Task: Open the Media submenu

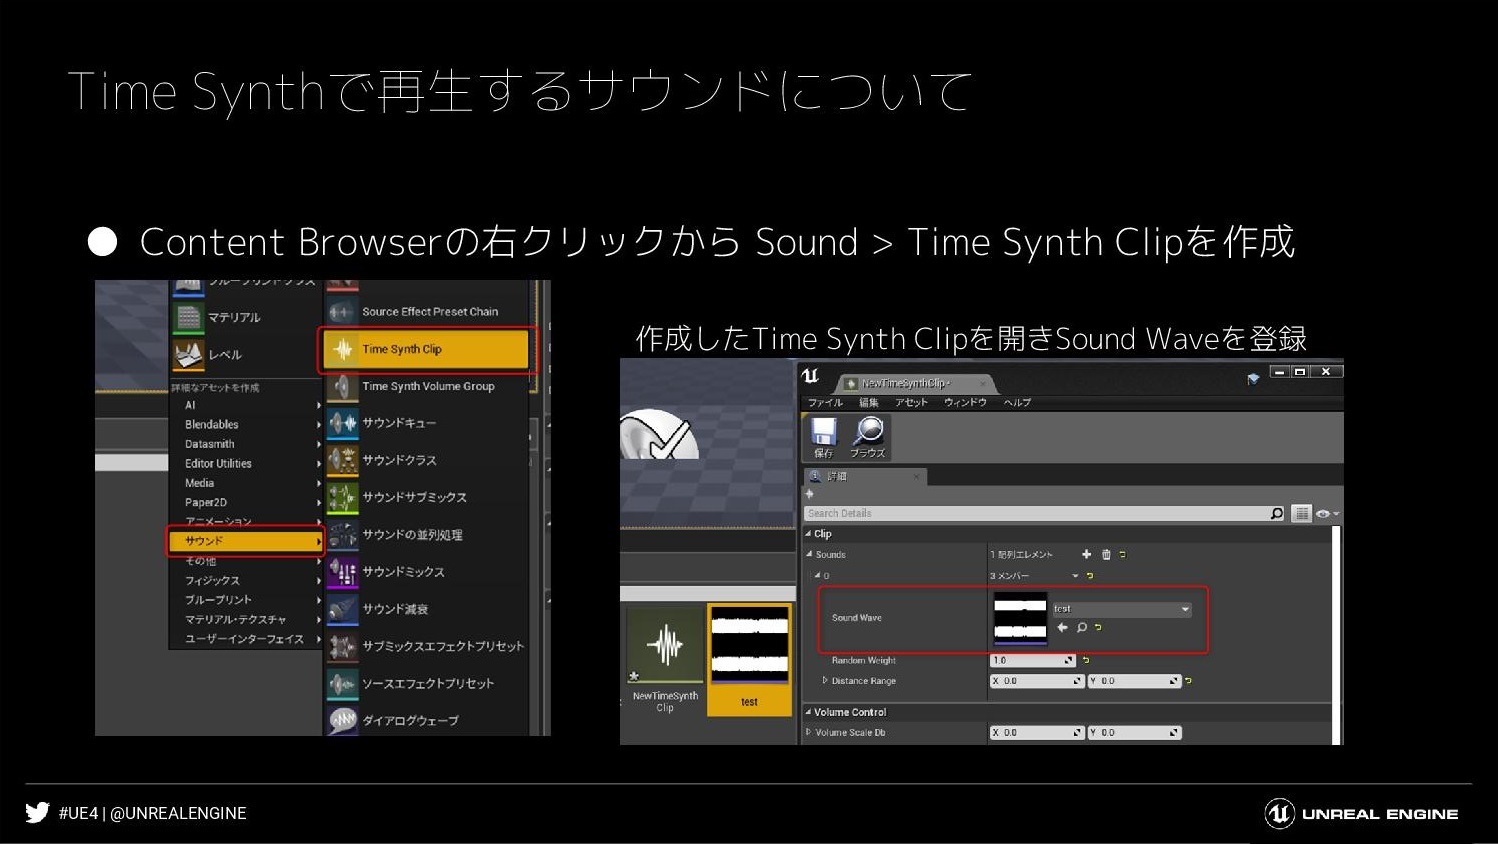Action: [x=246, y=483]
